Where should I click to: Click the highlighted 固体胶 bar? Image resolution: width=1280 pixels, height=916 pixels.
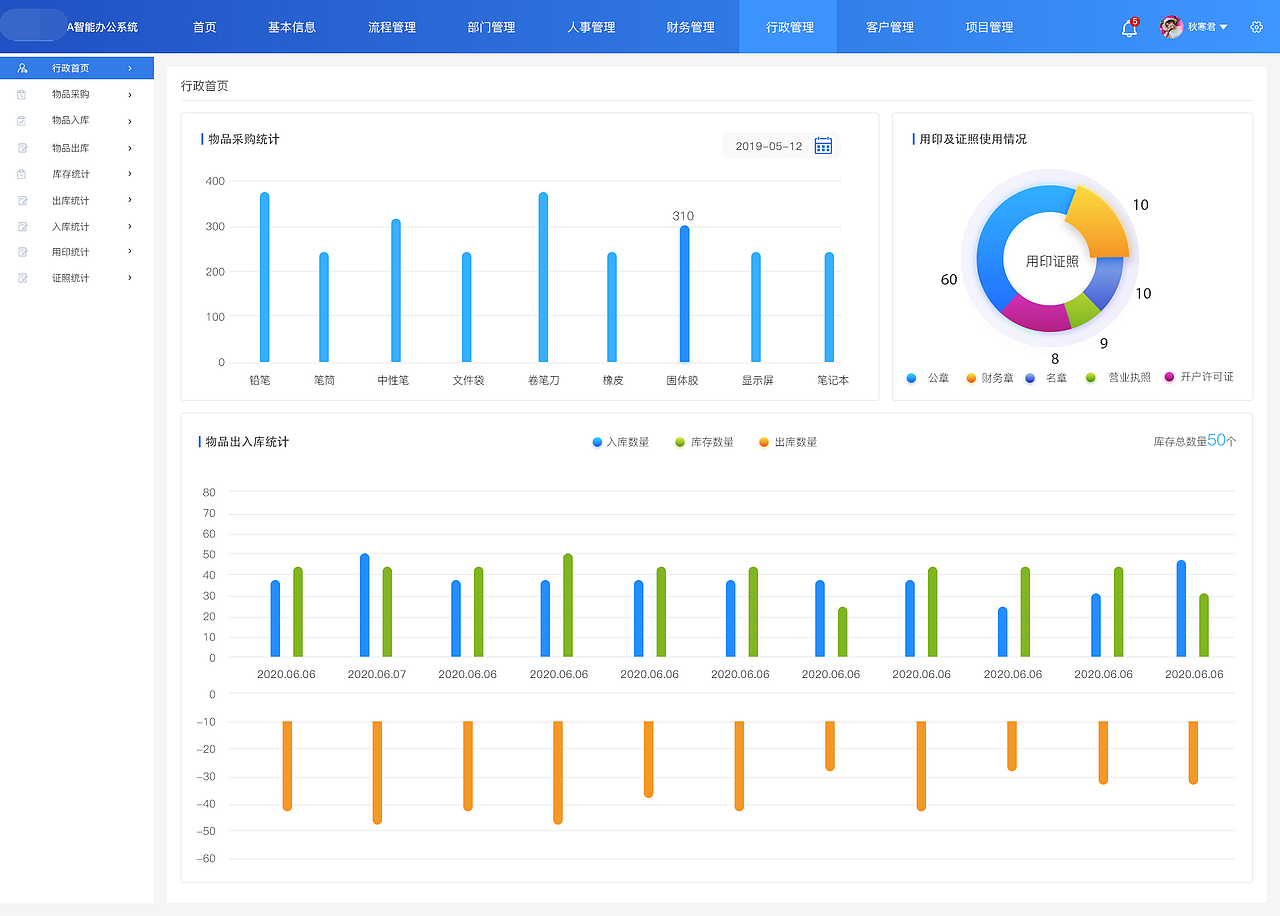[x=685, y=294]
